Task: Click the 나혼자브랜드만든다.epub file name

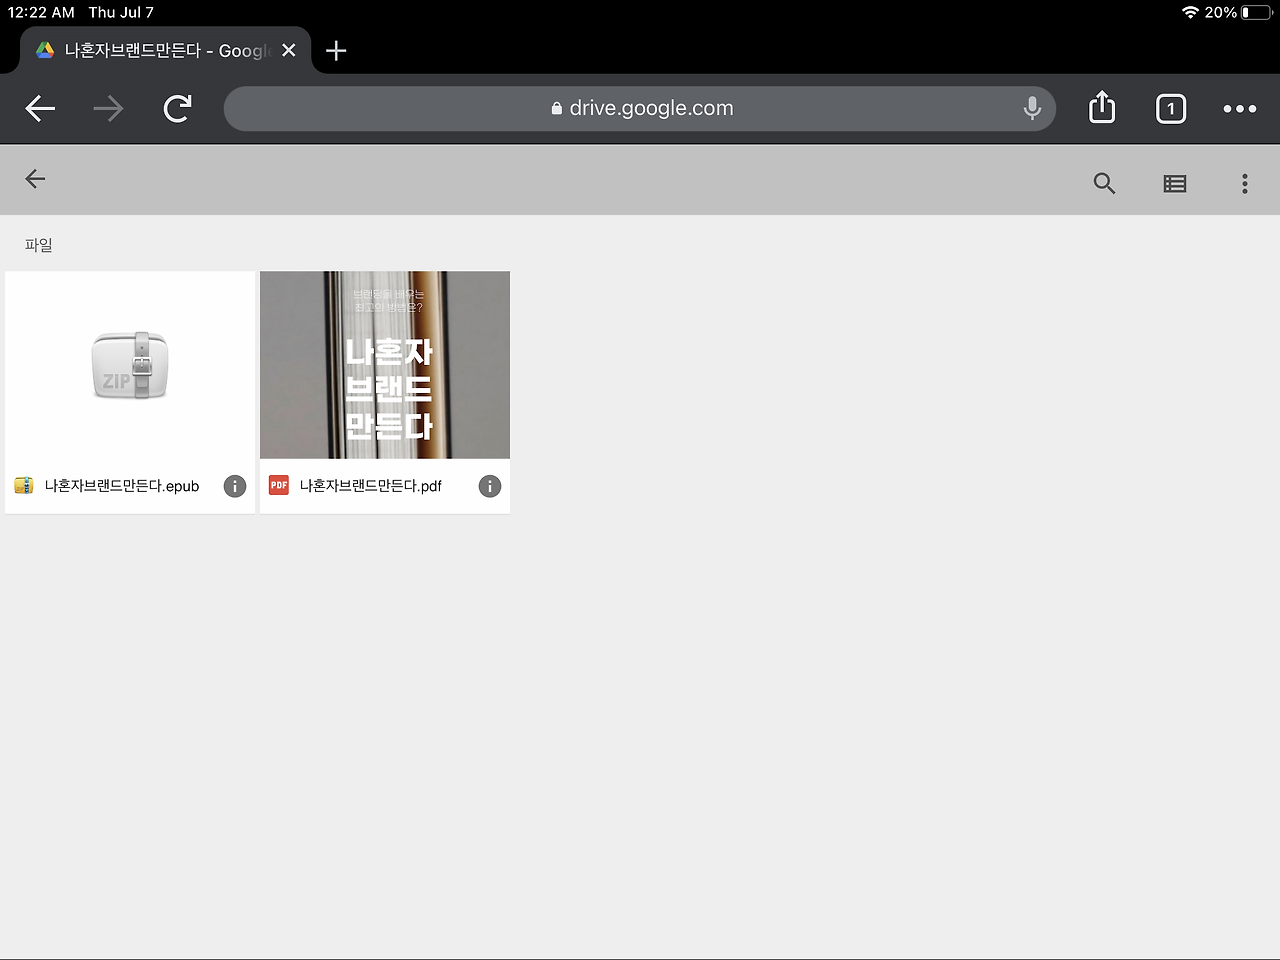Action: coord(122,486)
